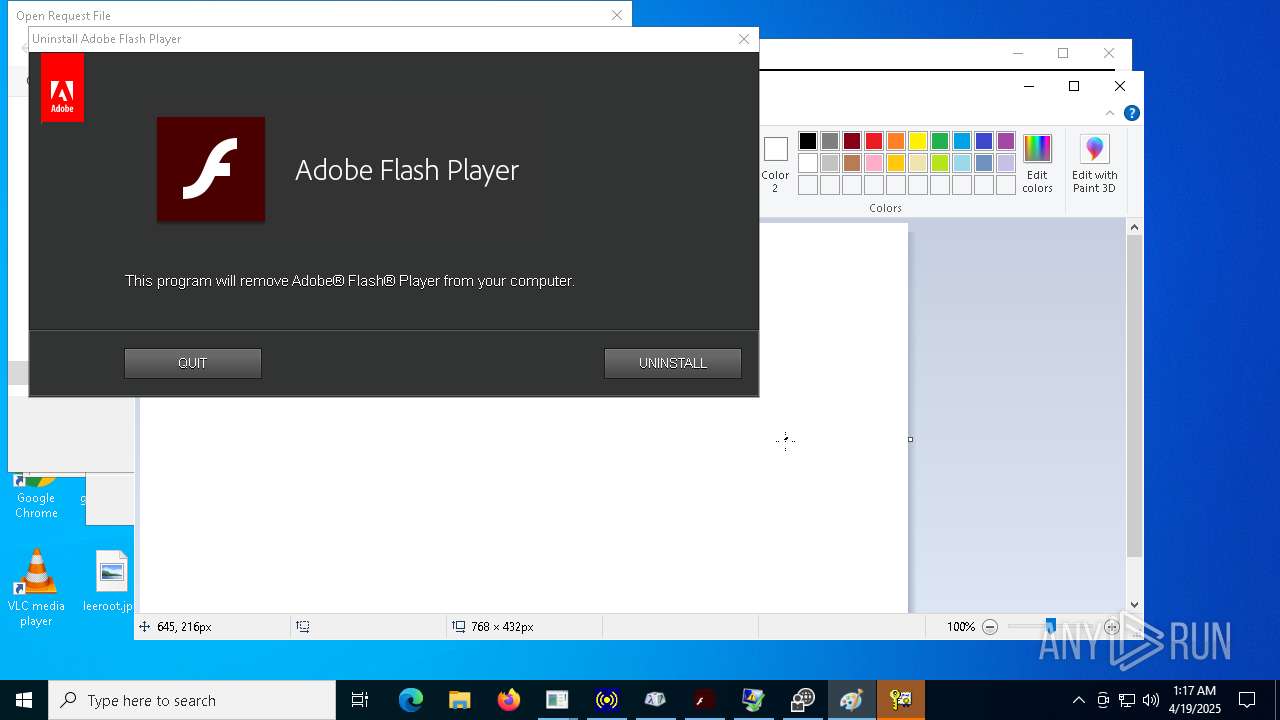Select the VLC media player desktop shortcut

[36, 588]
